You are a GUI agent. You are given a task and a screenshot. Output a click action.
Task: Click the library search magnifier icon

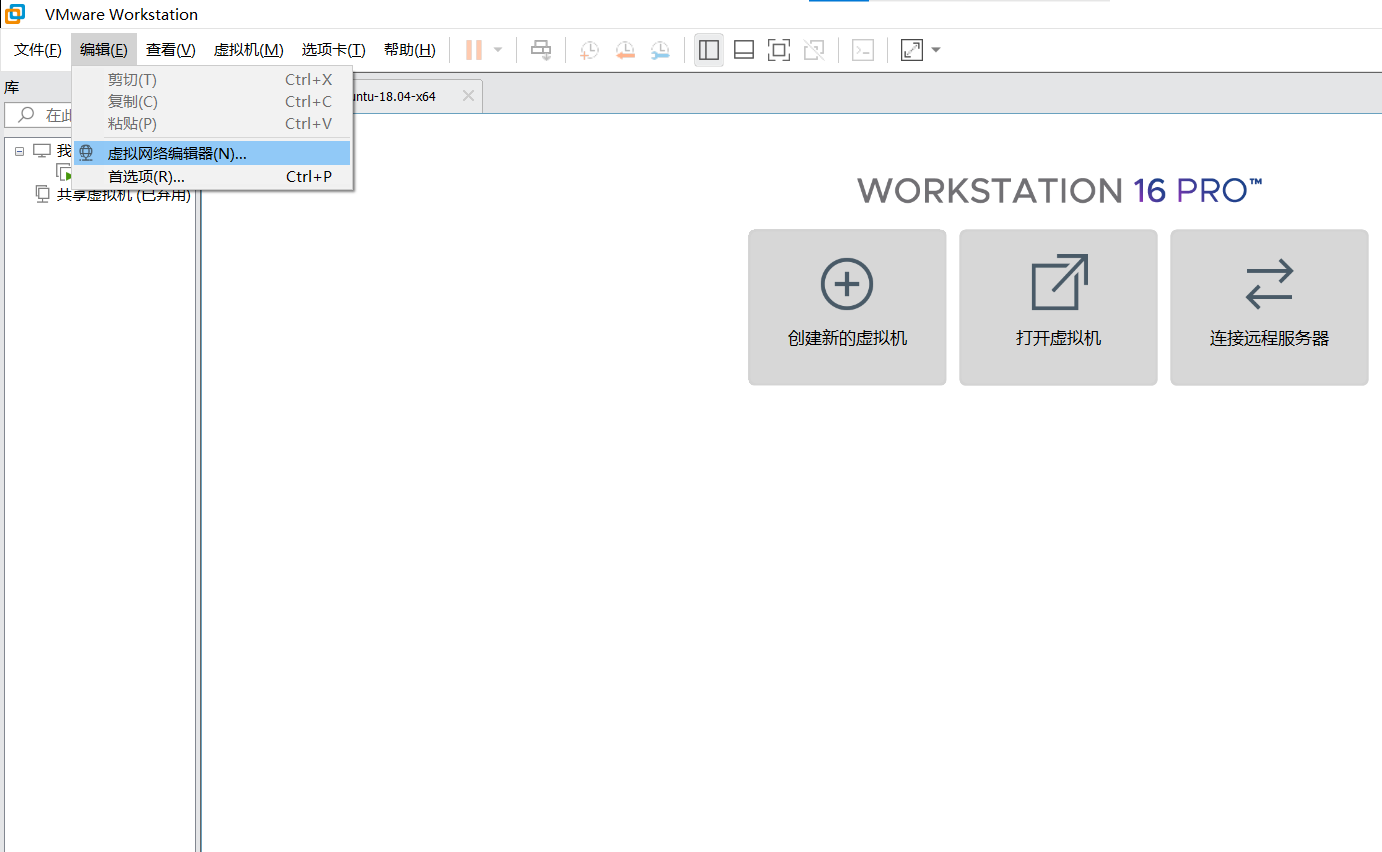tap(27, 115)
